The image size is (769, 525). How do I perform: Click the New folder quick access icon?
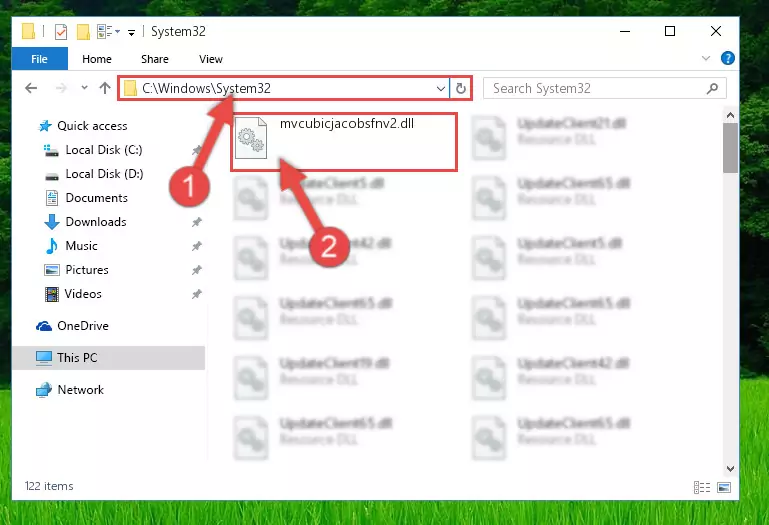[83, 32]
